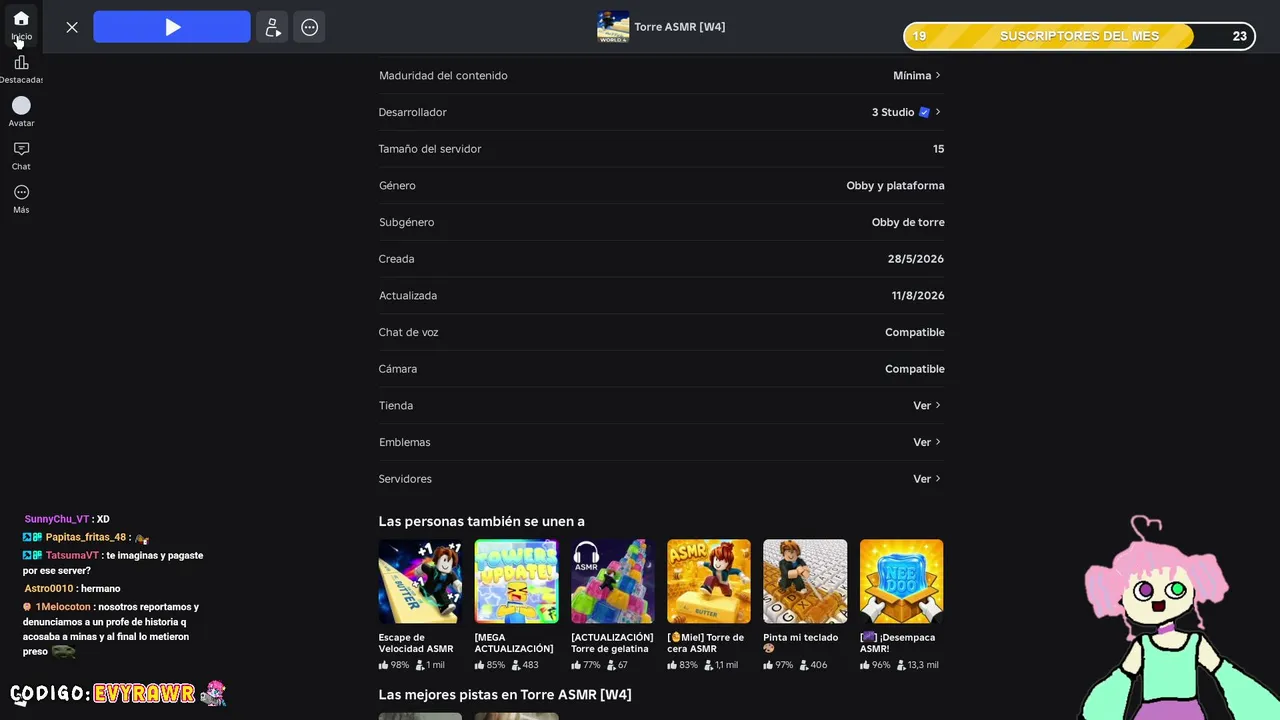This screenshot has height=720, width=1280.
Task: Open the three-dots more options icon
Action: click(x=310, y=27)
